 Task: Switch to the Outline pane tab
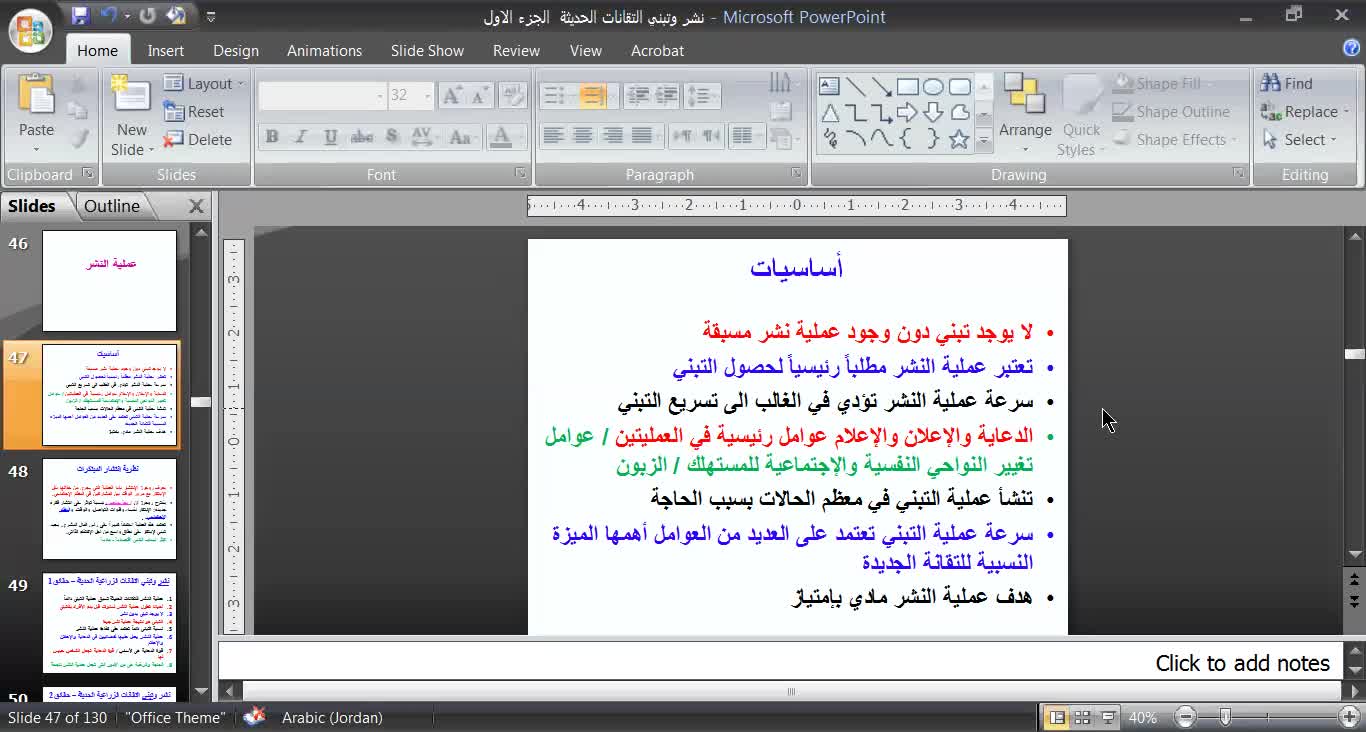tap(112, 206)
